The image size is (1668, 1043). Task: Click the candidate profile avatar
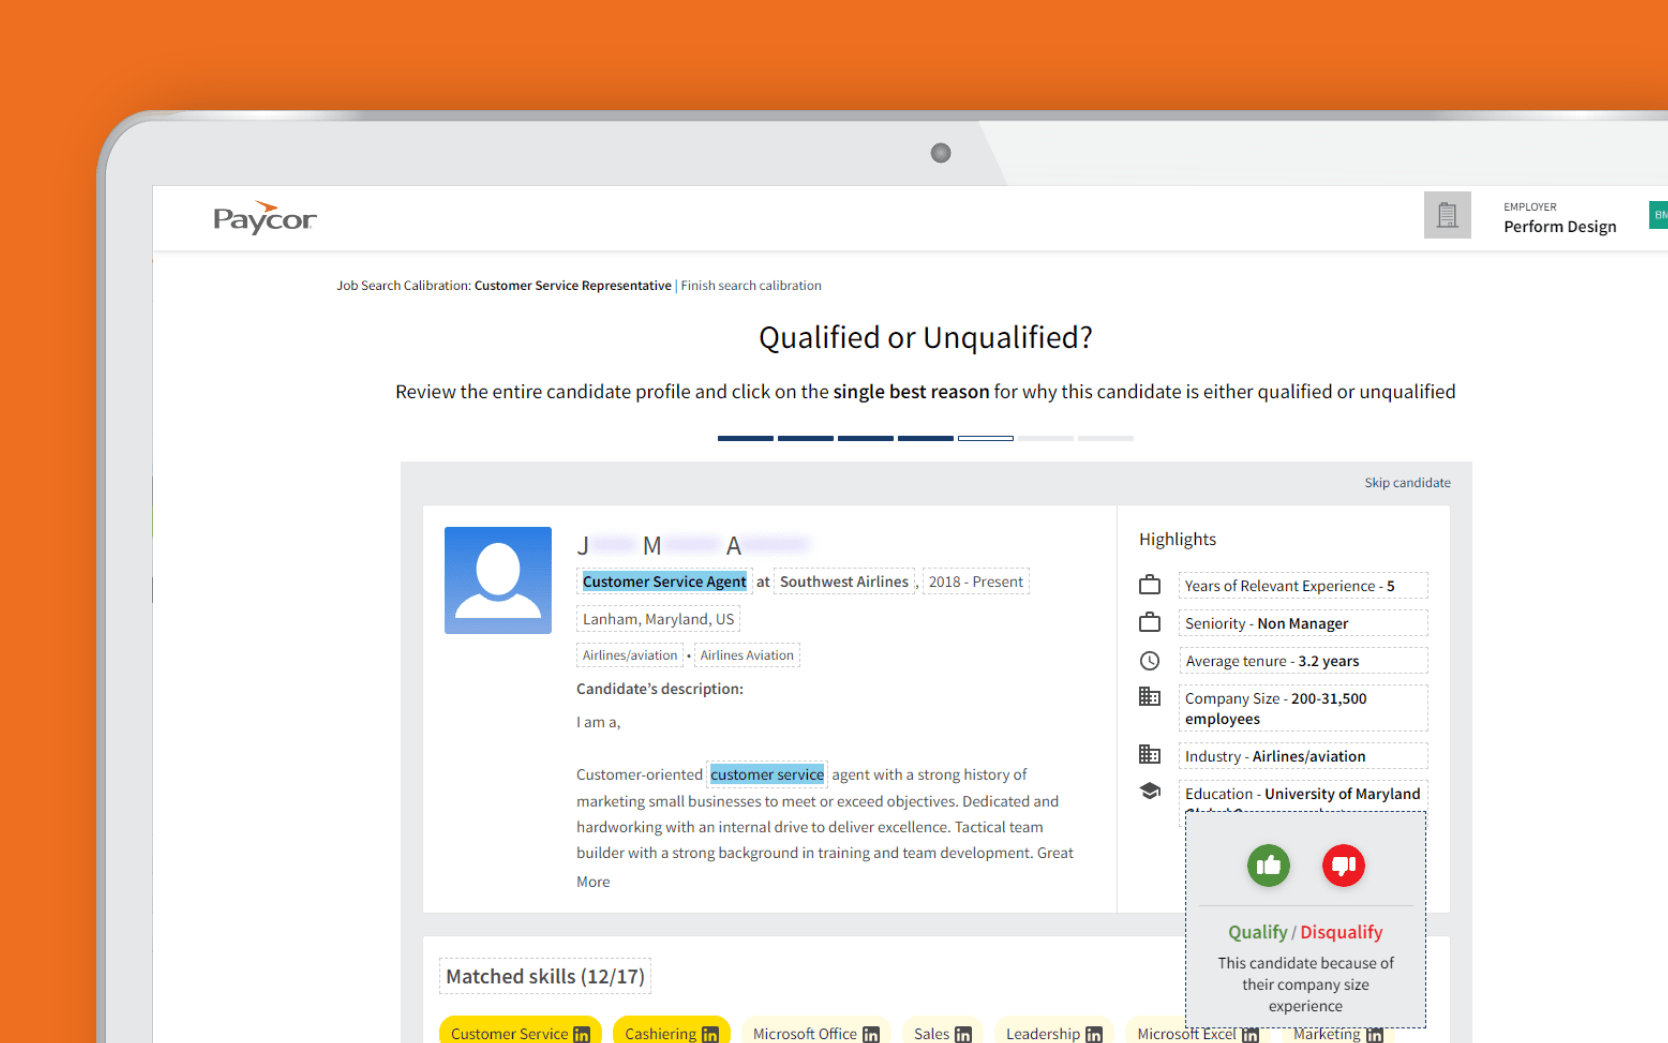click(x=498, y=580)
